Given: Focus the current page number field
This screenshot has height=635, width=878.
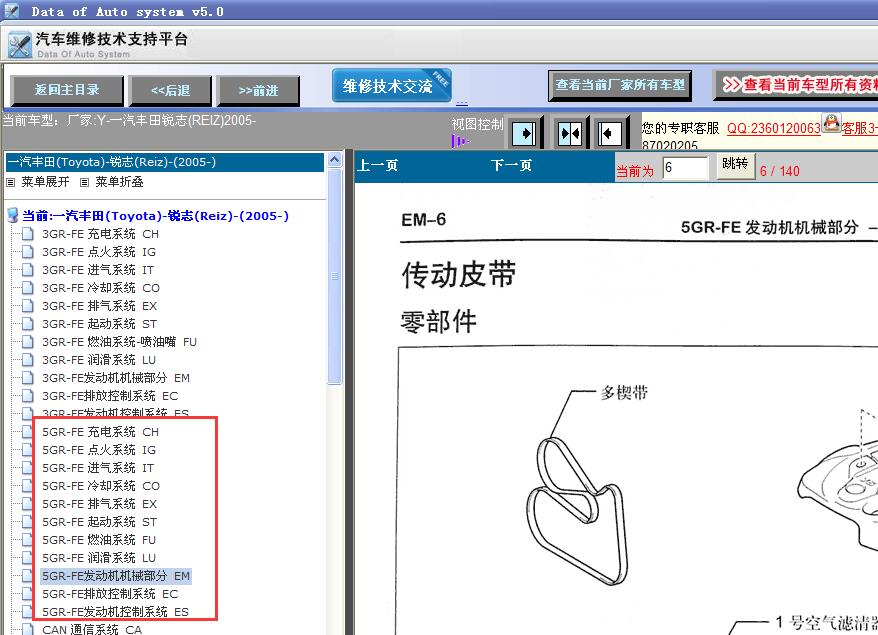Looking at the screenshot, I should click(685, 167).
